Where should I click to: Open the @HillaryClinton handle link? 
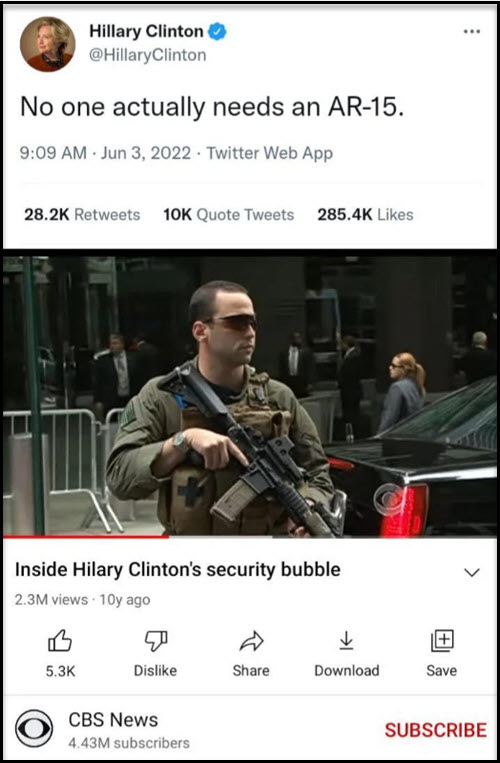pos(148,55)
